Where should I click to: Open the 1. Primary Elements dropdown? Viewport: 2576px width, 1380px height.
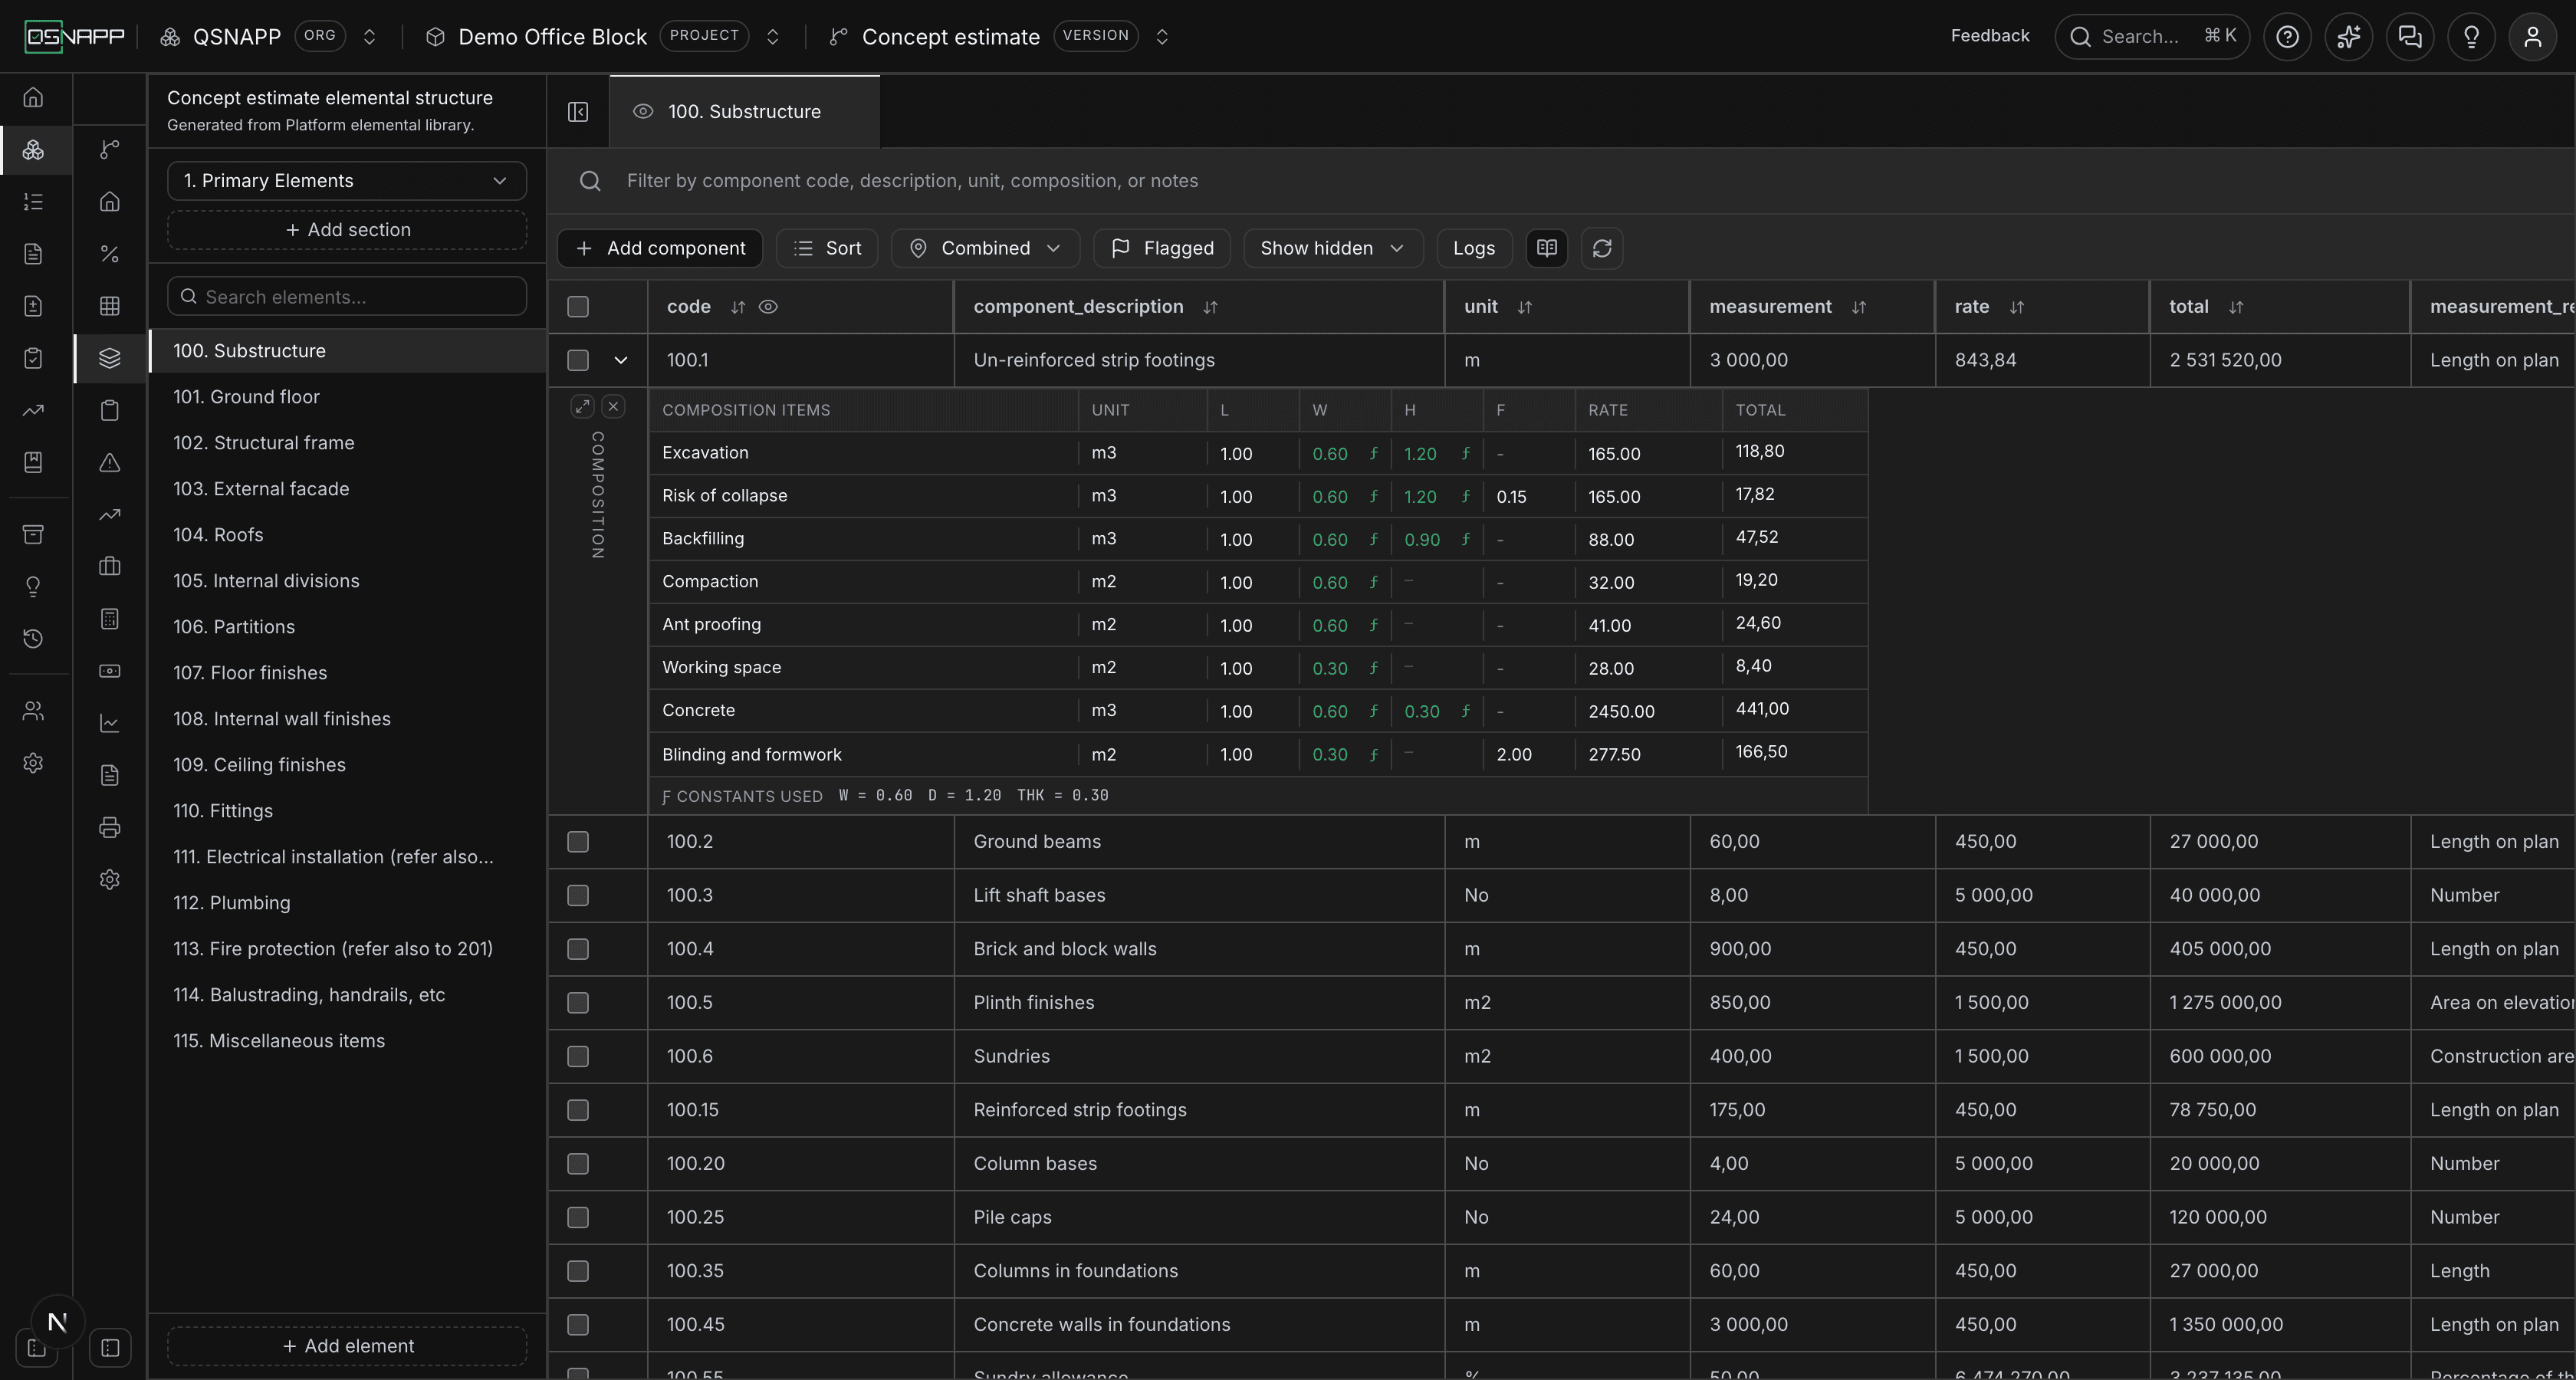pos(347,181)
